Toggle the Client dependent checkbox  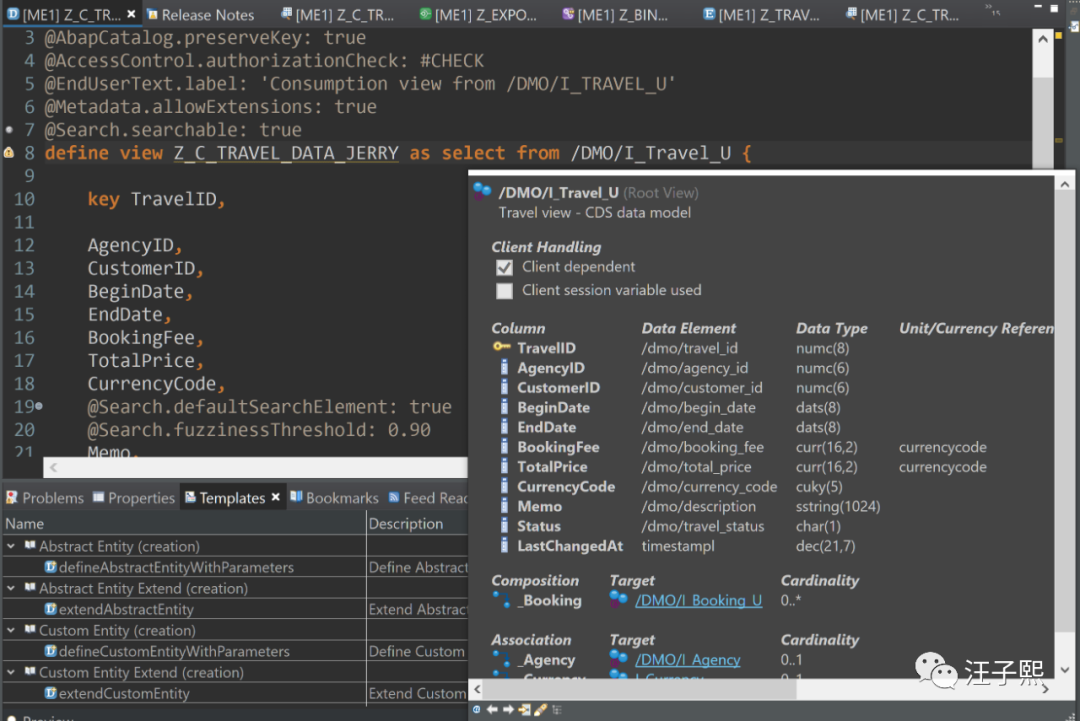504,268
